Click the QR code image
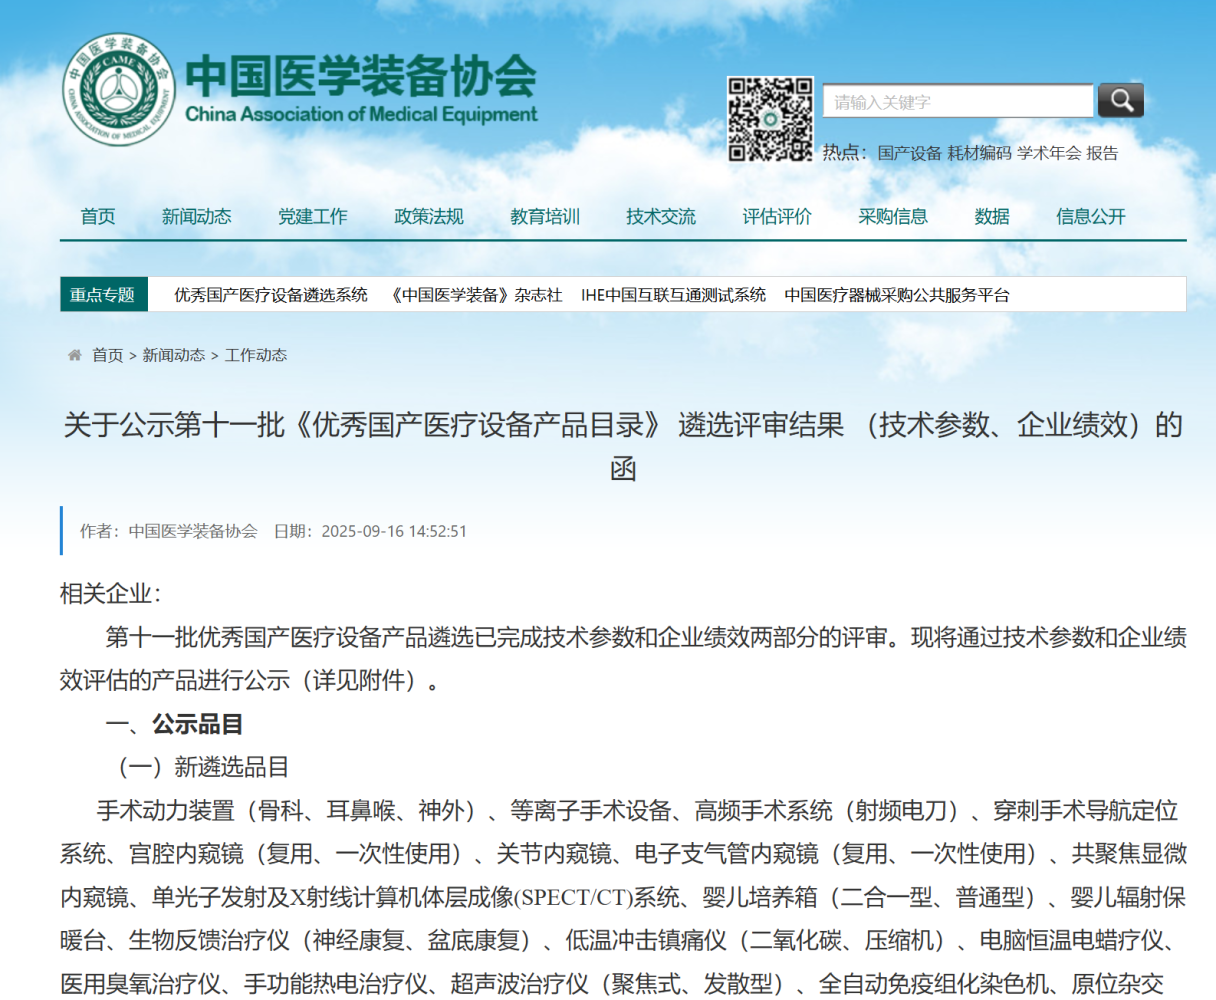The width and height of the screenshot is (1216, 1000). click(x=769, y=119)
